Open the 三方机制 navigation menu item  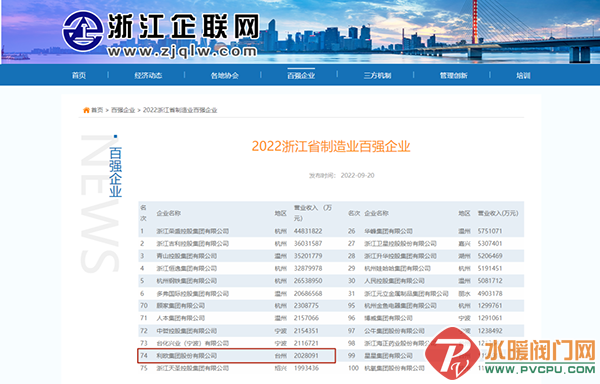377,75
